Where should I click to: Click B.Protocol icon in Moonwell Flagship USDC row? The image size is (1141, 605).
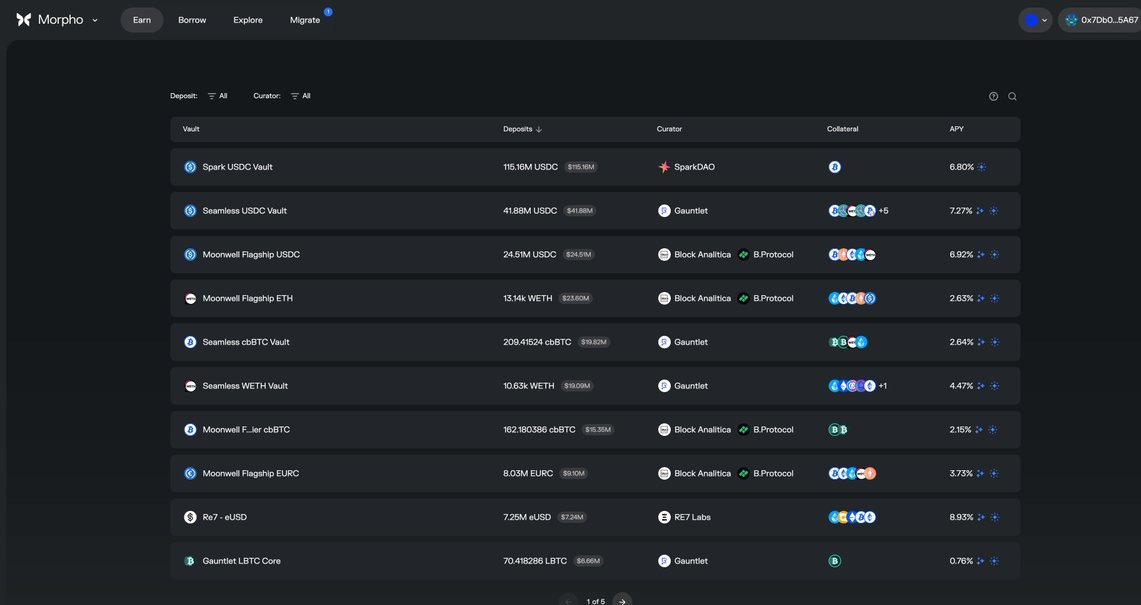[x=743, y=254]
